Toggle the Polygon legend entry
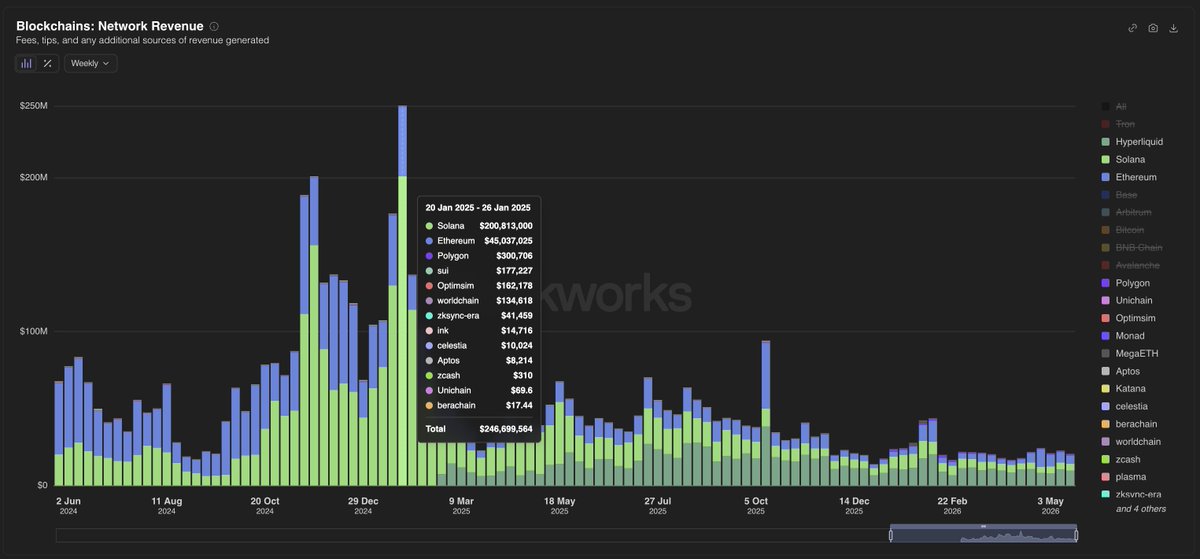Screen dimensions: 1200x559 tap(1125, 283)
